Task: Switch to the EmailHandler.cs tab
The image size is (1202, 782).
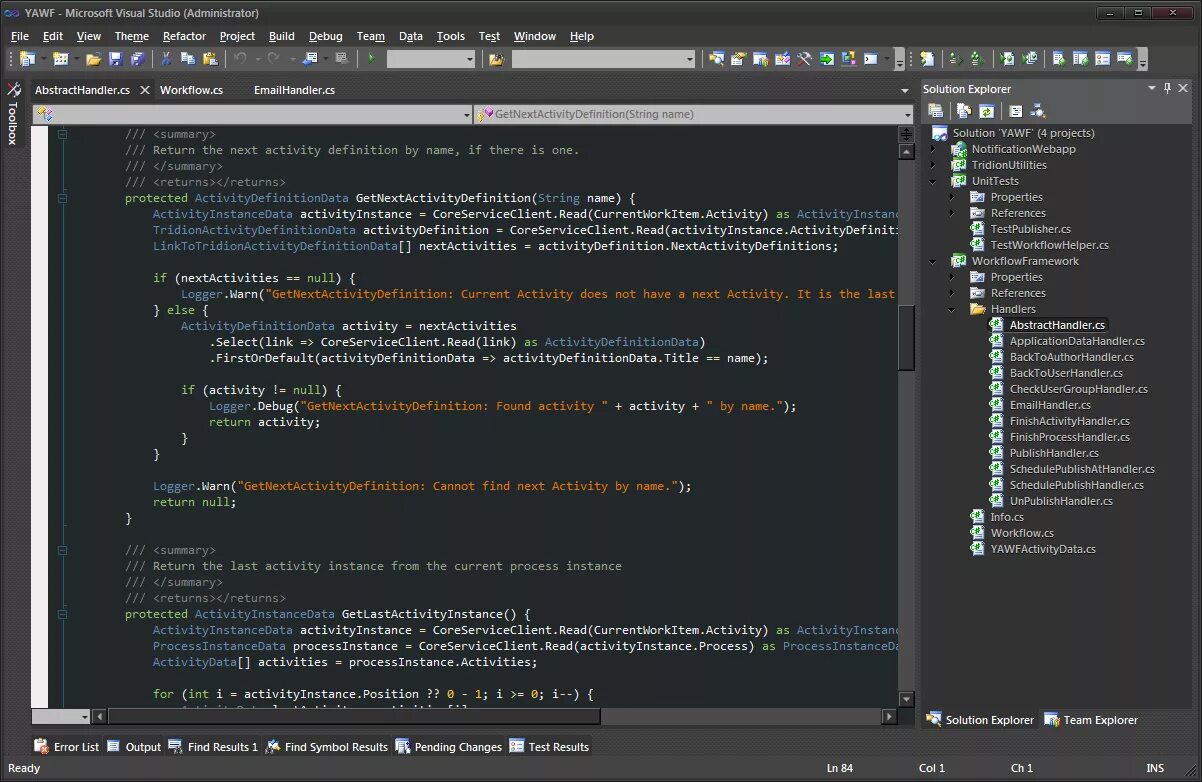Action: point(294,90)
